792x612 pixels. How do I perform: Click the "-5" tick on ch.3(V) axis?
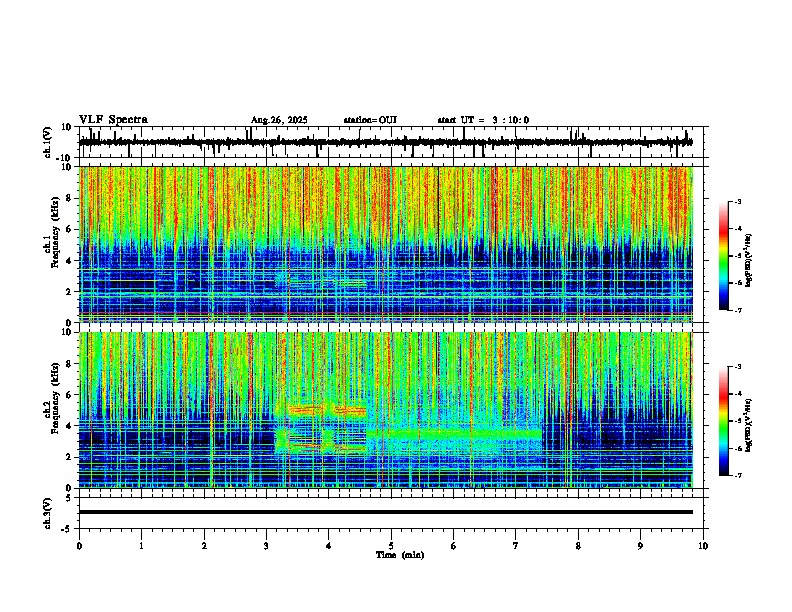coord(68,529)
